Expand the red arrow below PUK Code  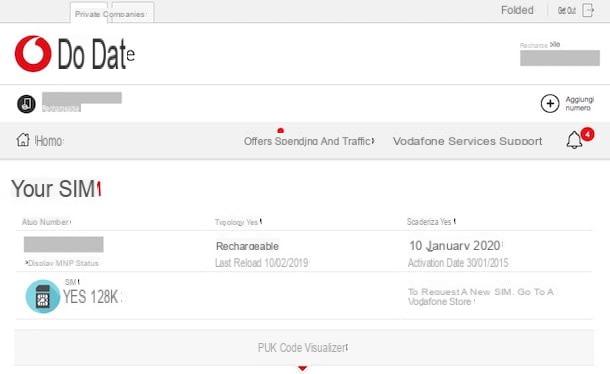303,368
